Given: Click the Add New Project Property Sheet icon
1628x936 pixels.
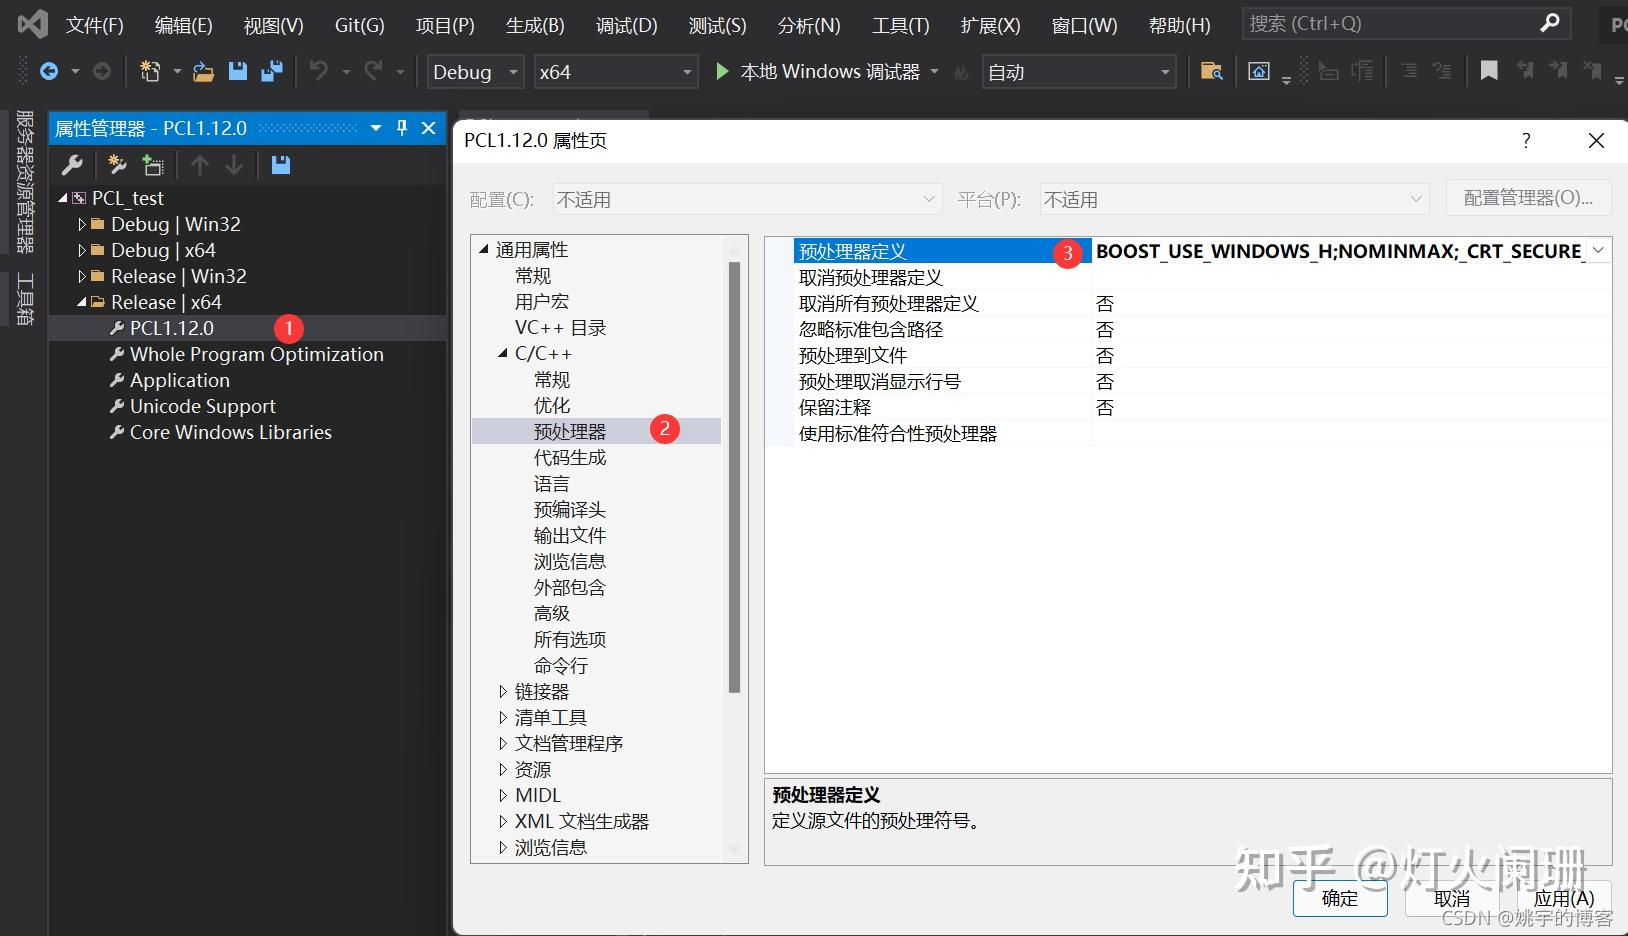Looking at the screenshot, I should coord(116,165).
